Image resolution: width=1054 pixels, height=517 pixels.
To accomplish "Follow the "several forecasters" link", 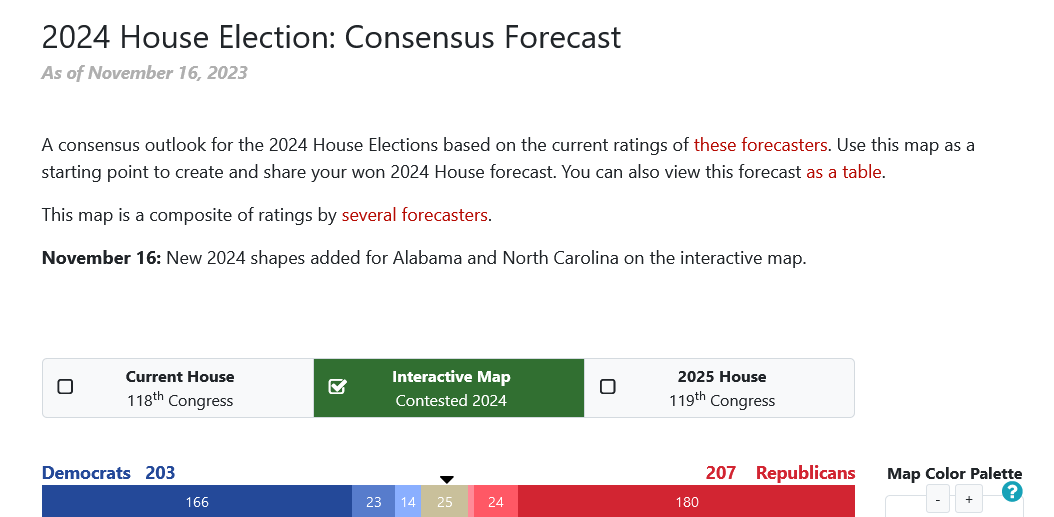I will pos(415,214).
